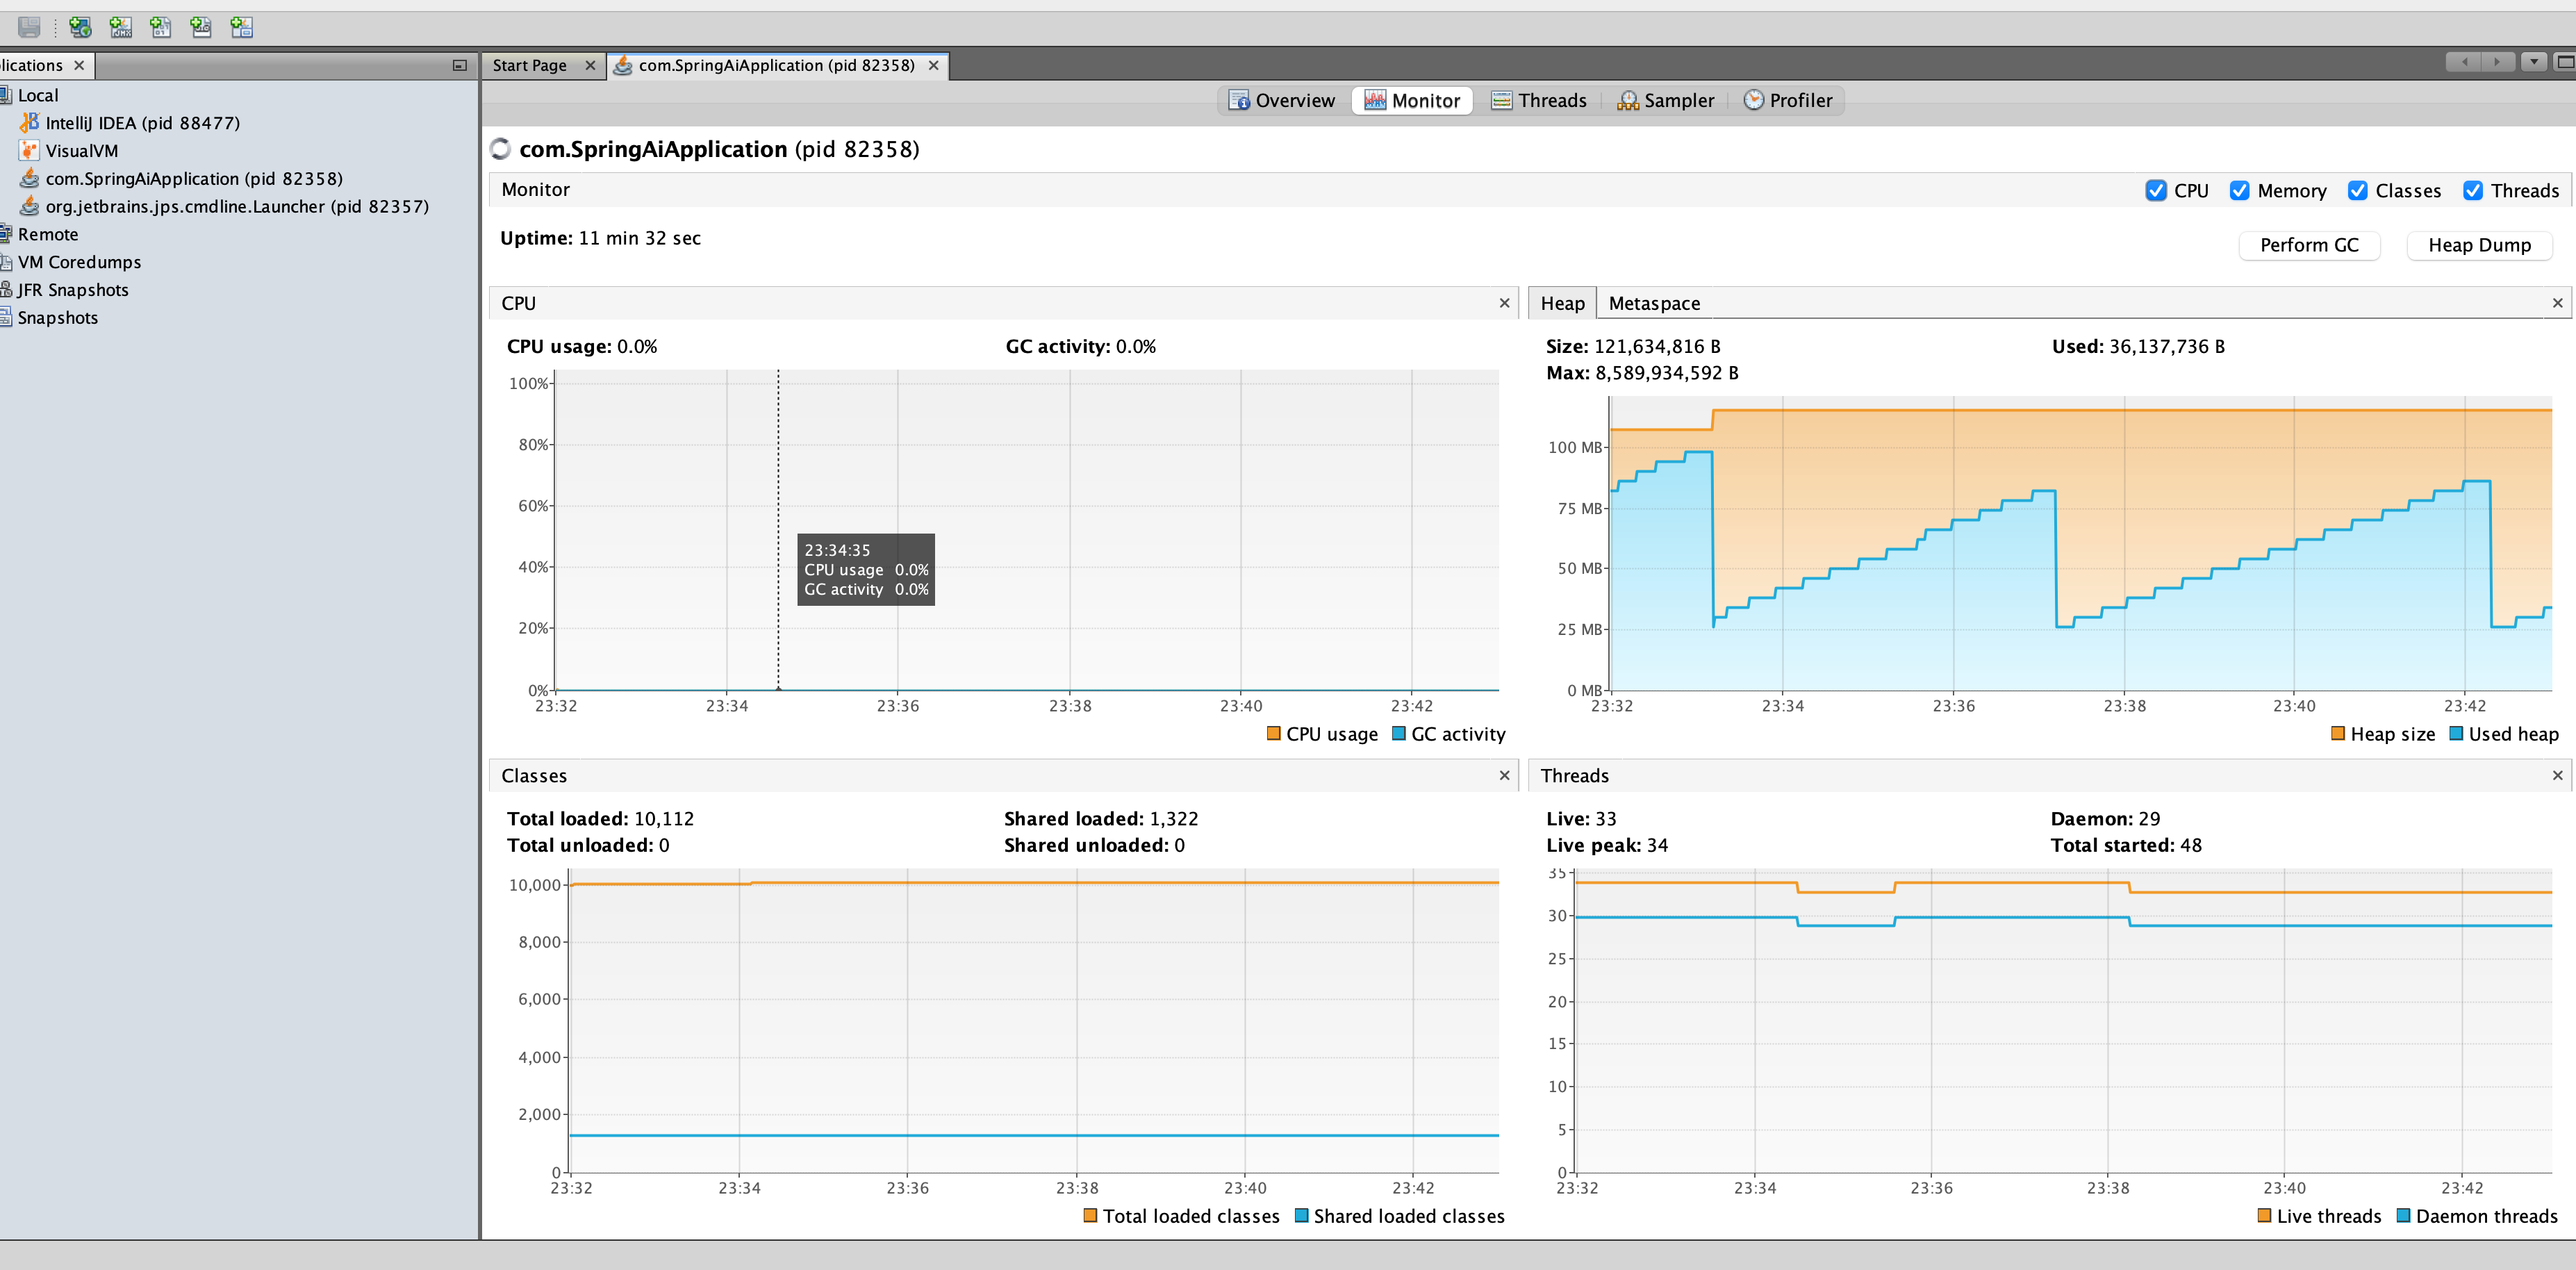Click the Load Snapshot toolbar icon

pos(241,27)
